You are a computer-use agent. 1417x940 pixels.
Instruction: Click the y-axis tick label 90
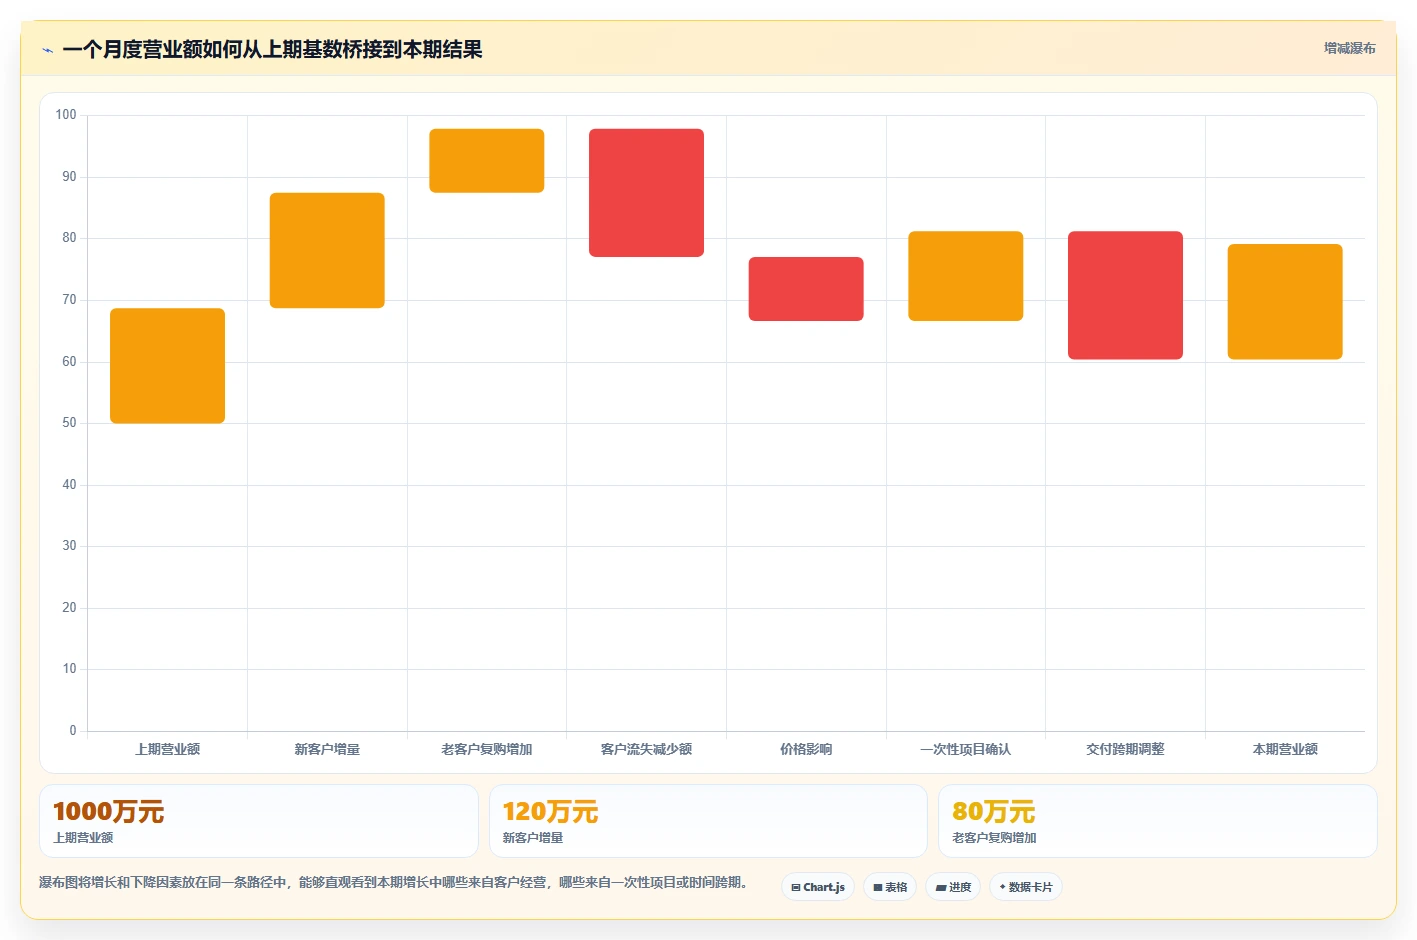69,177
